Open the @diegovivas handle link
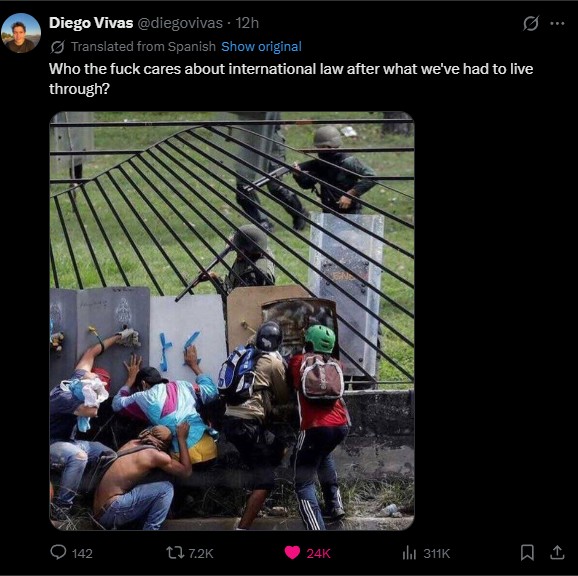Screen dimensions: 578x576 tap(180, 23)
